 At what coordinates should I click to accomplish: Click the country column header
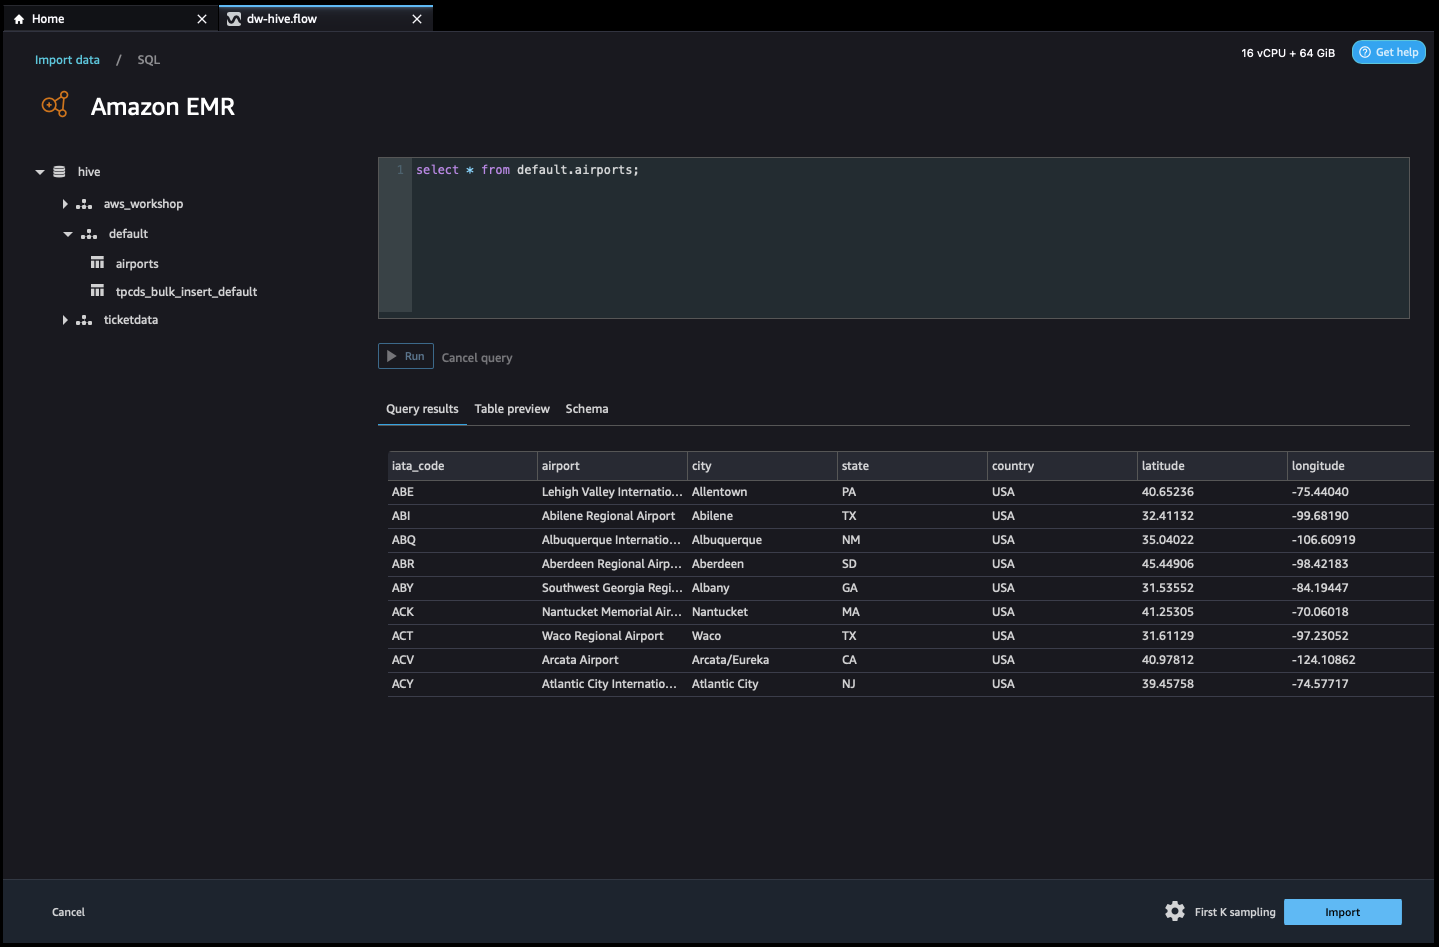[x=1063, y=466]
